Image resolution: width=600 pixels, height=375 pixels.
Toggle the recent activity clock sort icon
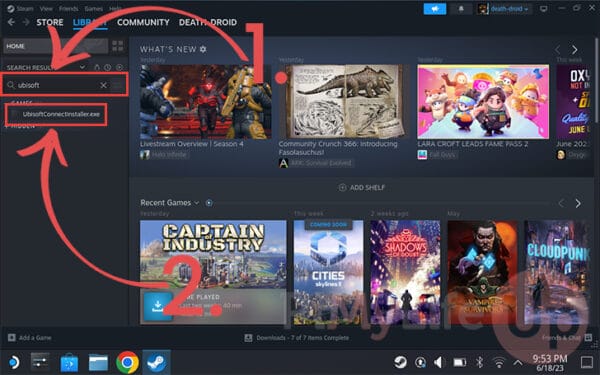[x=108, y=67]
